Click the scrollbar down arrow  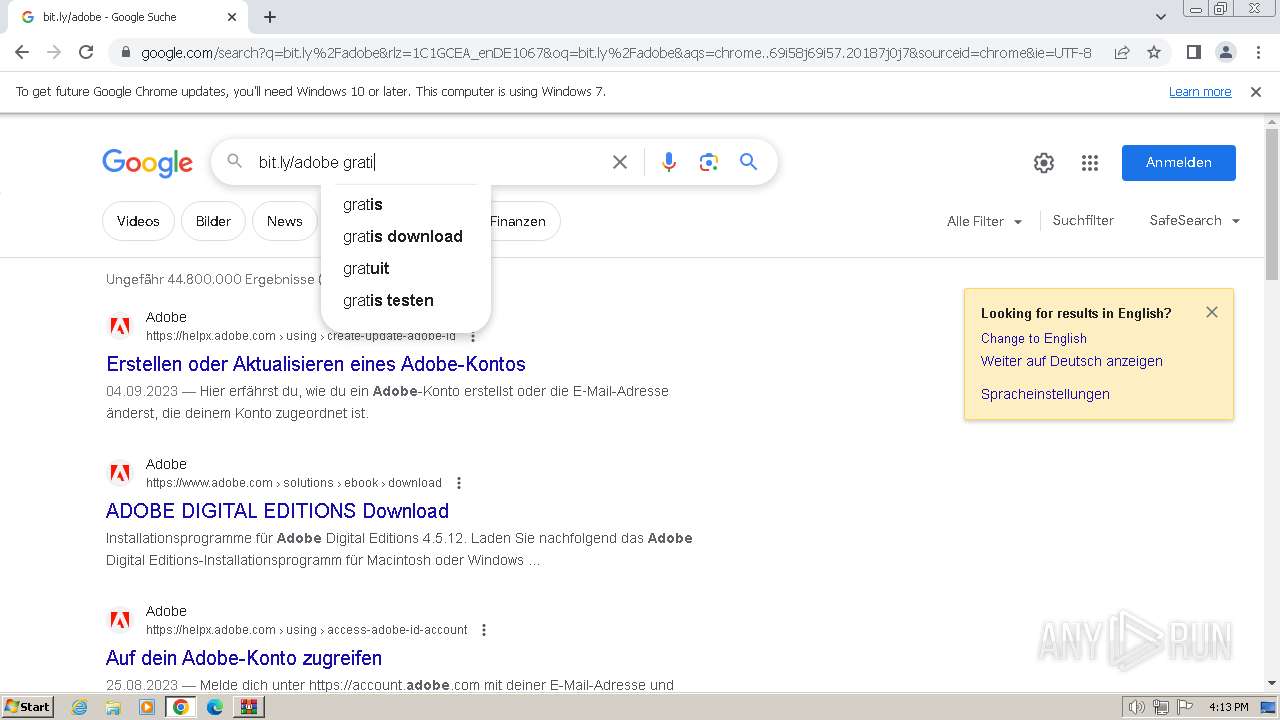click(1272, 683)
